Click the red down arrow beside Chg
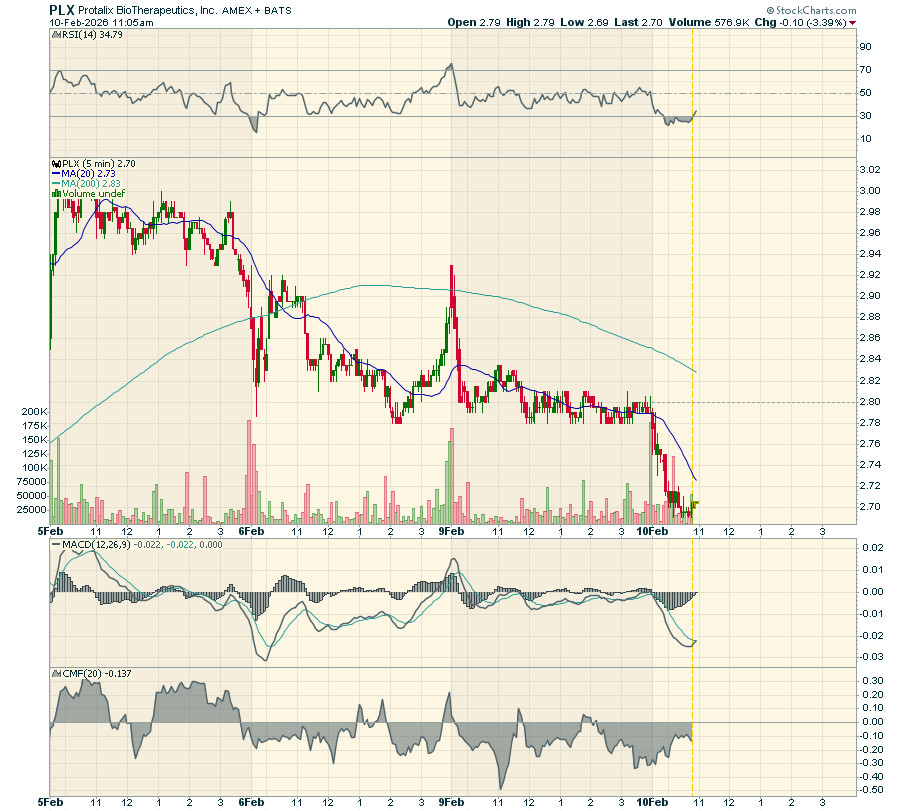The width and height of the screenshot is (900, 811). (852, 23)
